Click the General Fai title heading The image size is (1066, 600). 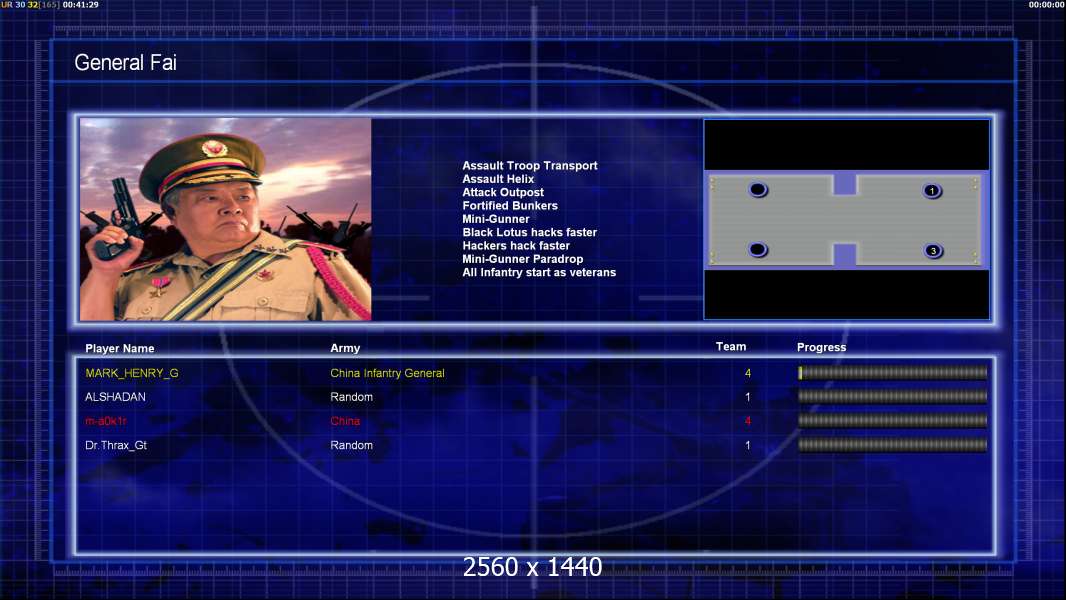pos(125,63)
